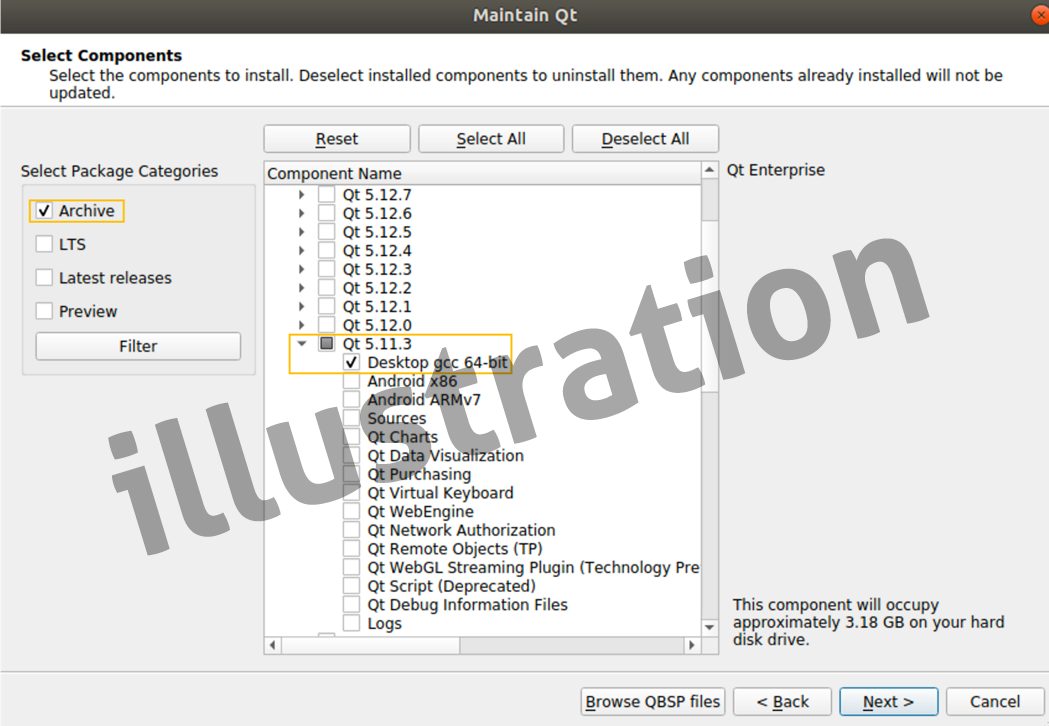Expand the Qt 5.12.2 tree node

tap(302, 288)
